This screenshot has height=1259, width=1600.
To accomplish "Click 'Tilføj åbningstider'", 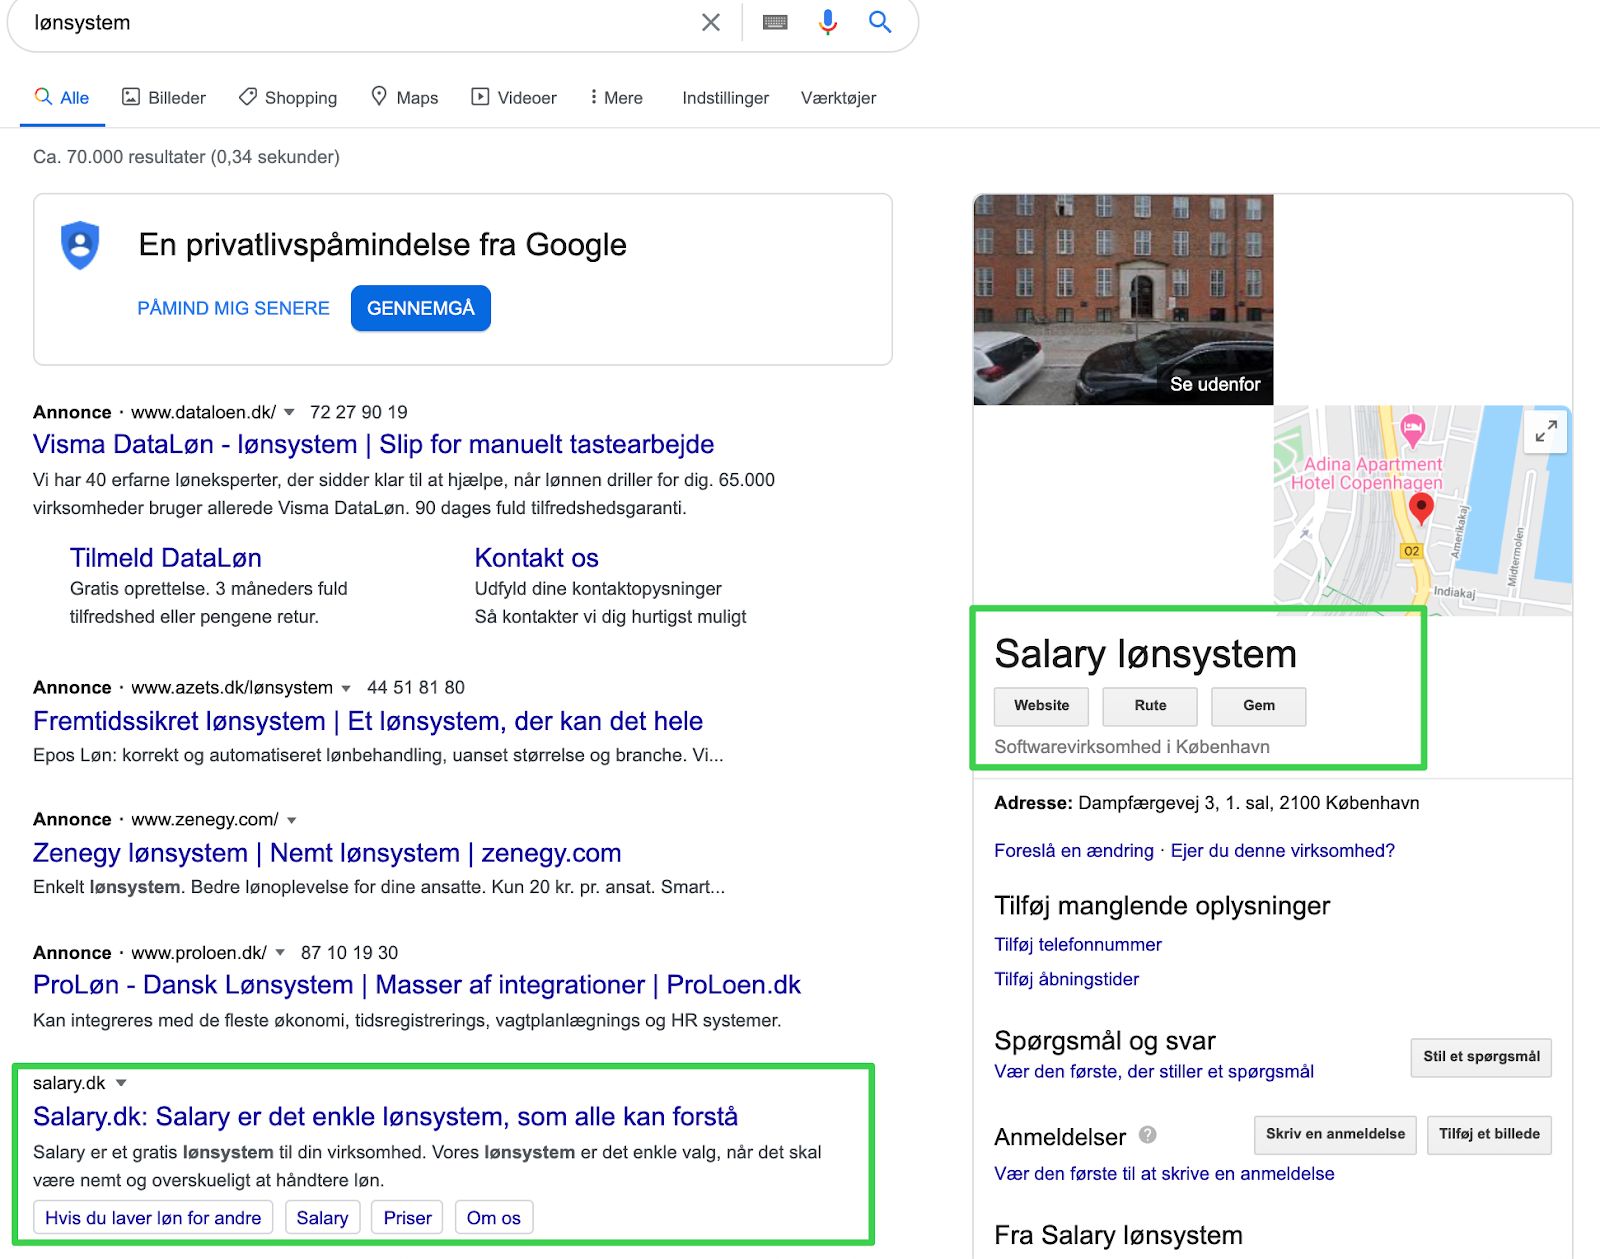I will coord(1066,979).
